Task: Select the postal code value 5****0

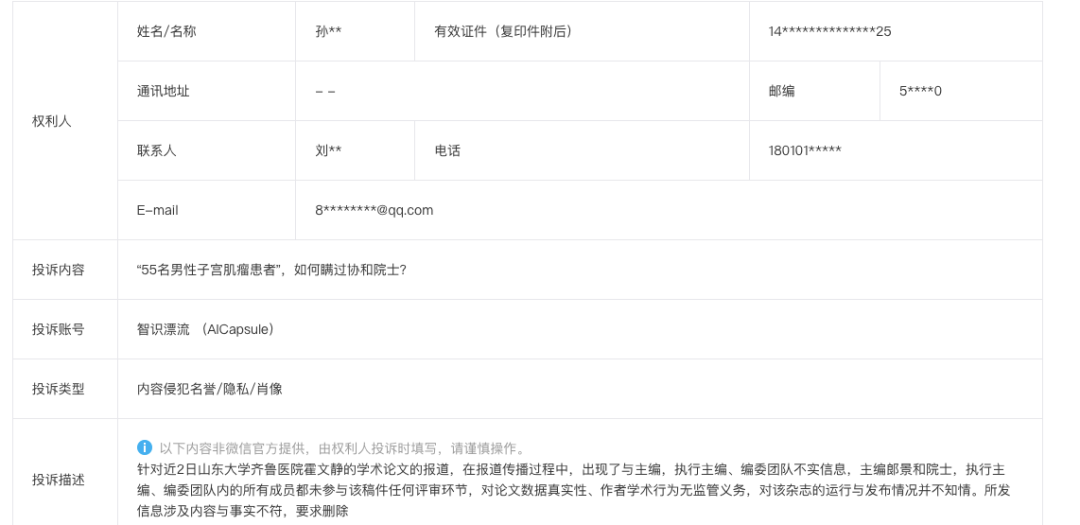Action: tap(920, 91)
